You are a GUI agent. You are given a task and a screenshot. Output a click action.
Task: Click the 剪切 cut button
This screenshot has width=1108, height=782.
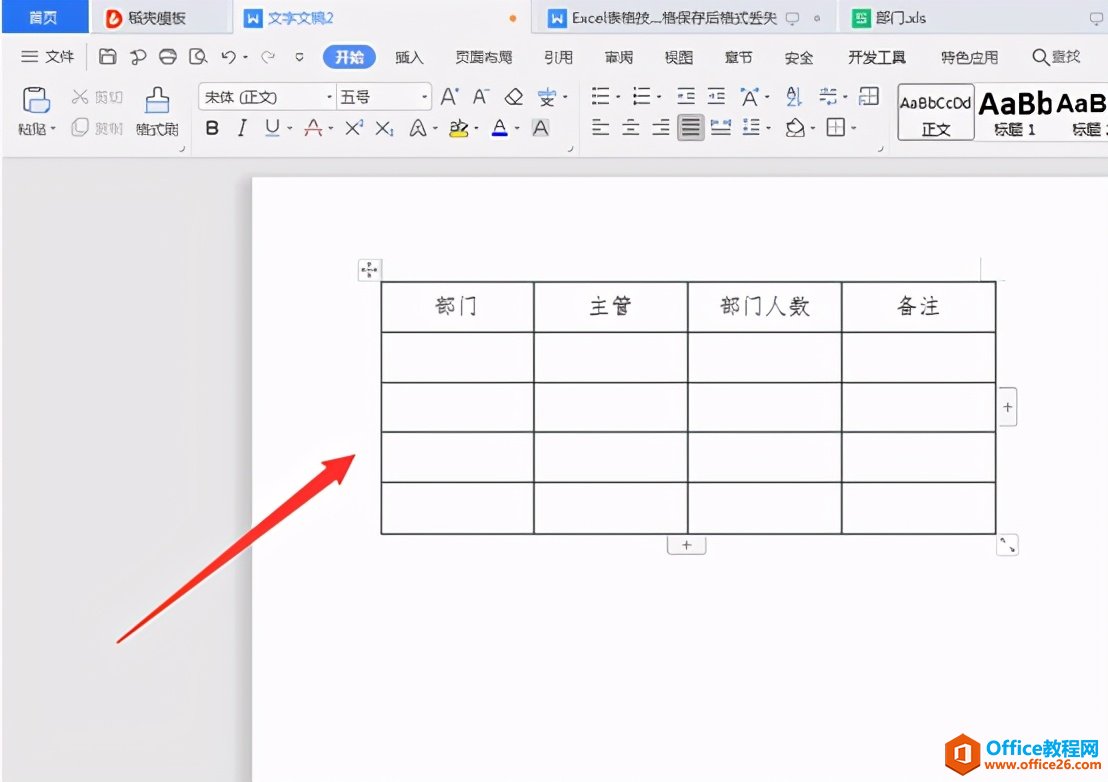click(x=98, y=97)
